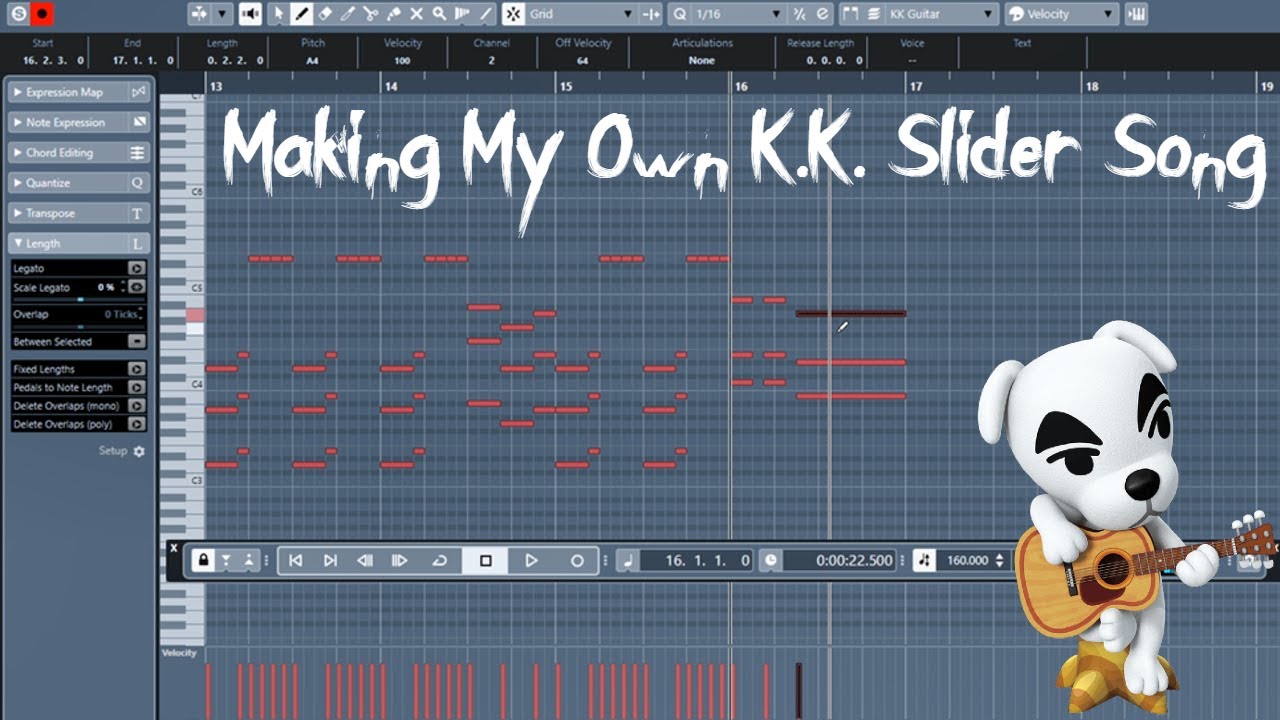
Task: Activate Cycle loop in transport
Action: click(439, 560)
